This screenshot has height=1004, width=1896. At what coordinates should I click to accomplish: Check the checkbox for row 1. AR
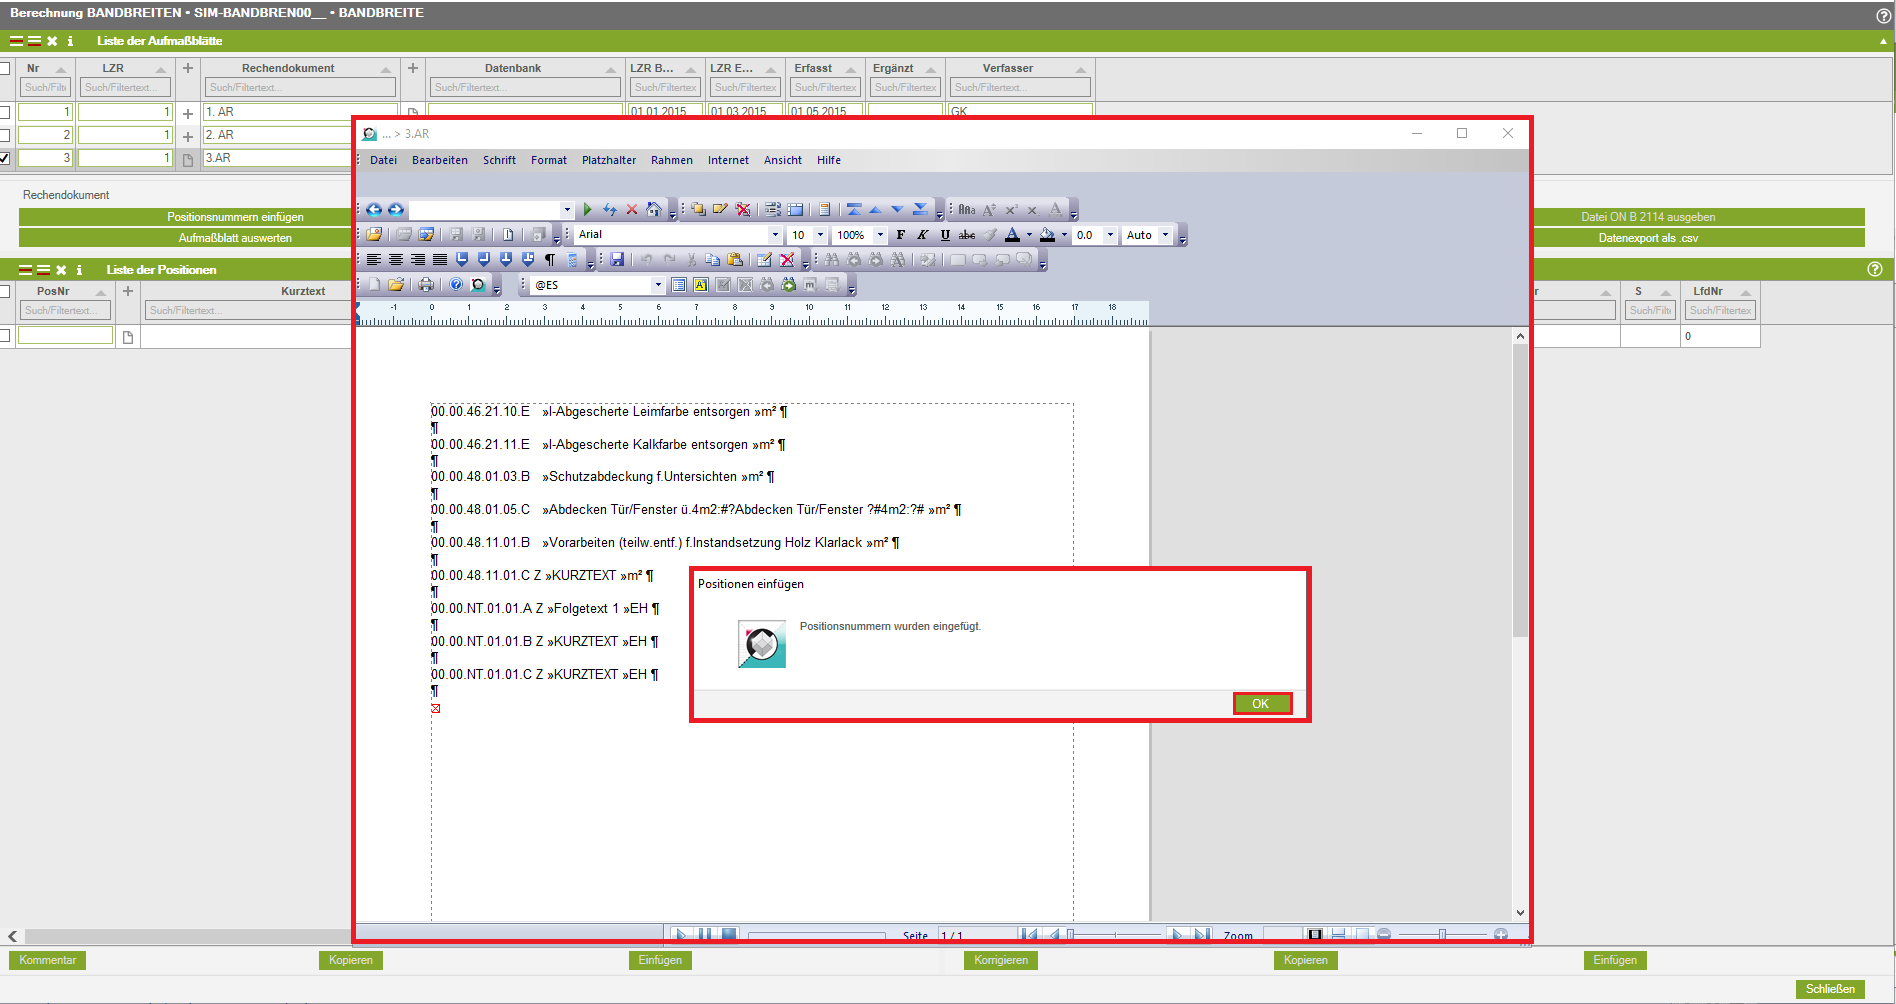click(5, 112)
